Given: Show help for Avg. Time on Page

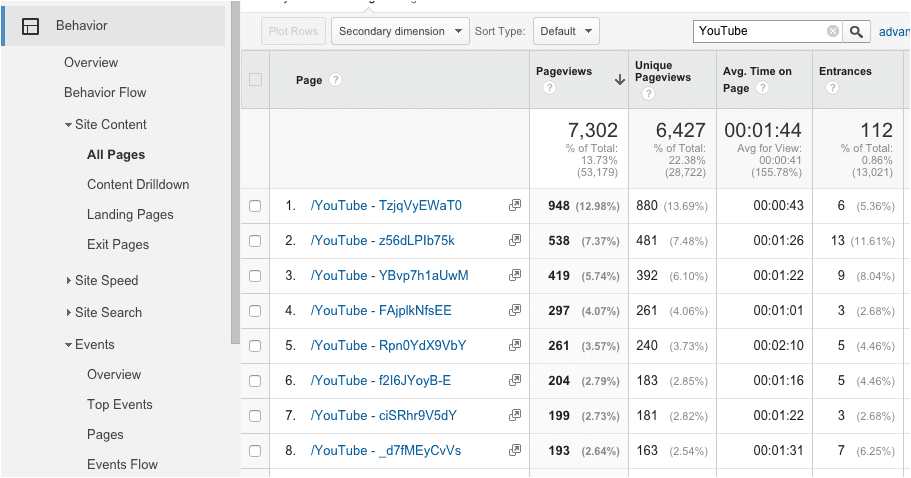Looking at the screenshot, I should coord(762,88).
